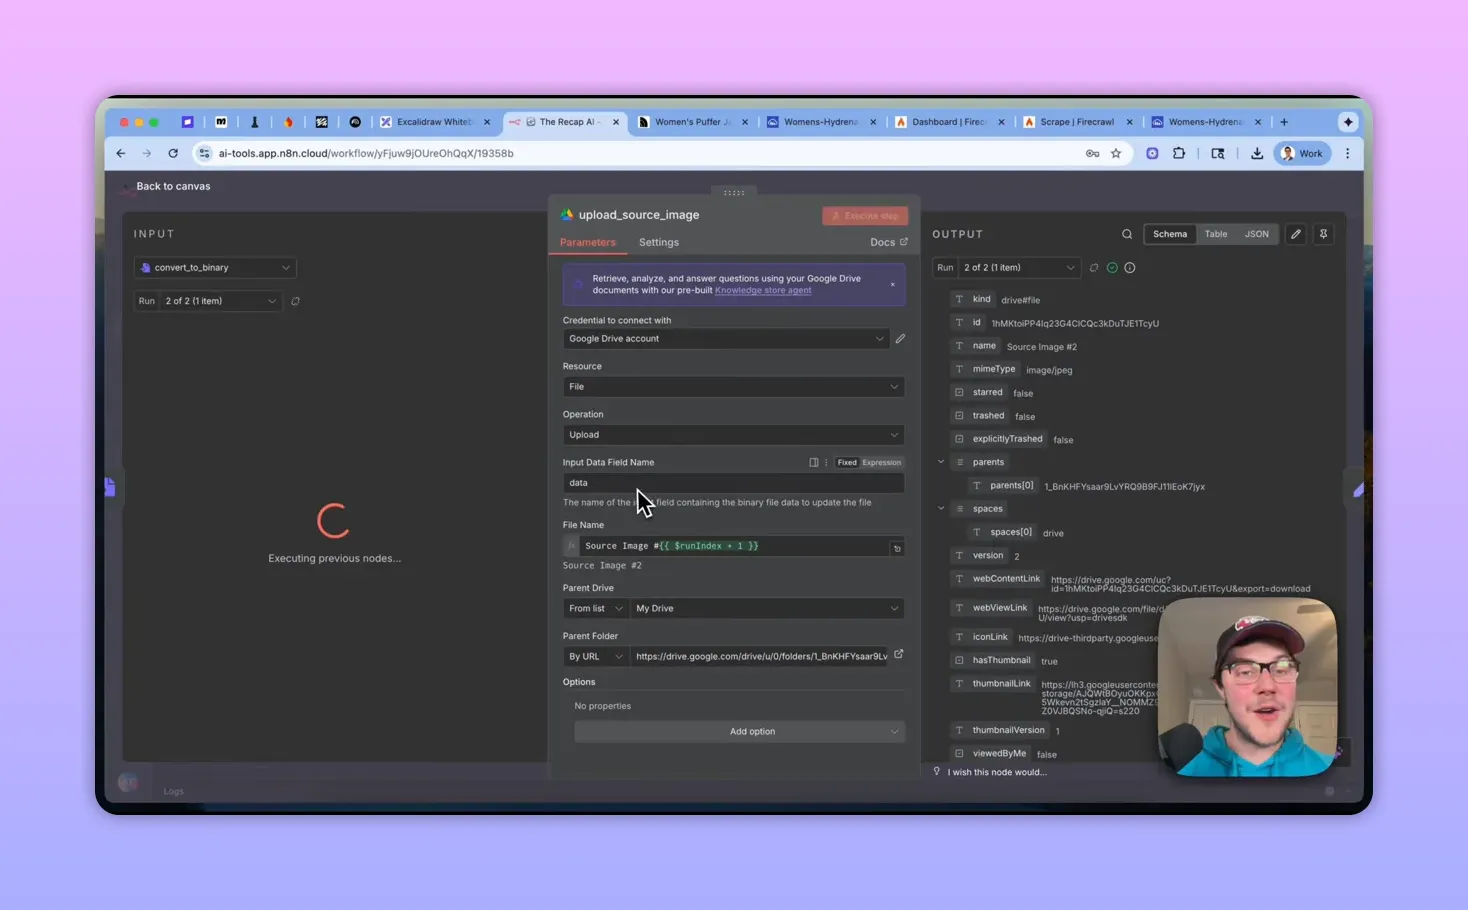The height and width of the screenshot is (910, 1468).
Task: Open a new browser tab
Action: click(1284, 122)
